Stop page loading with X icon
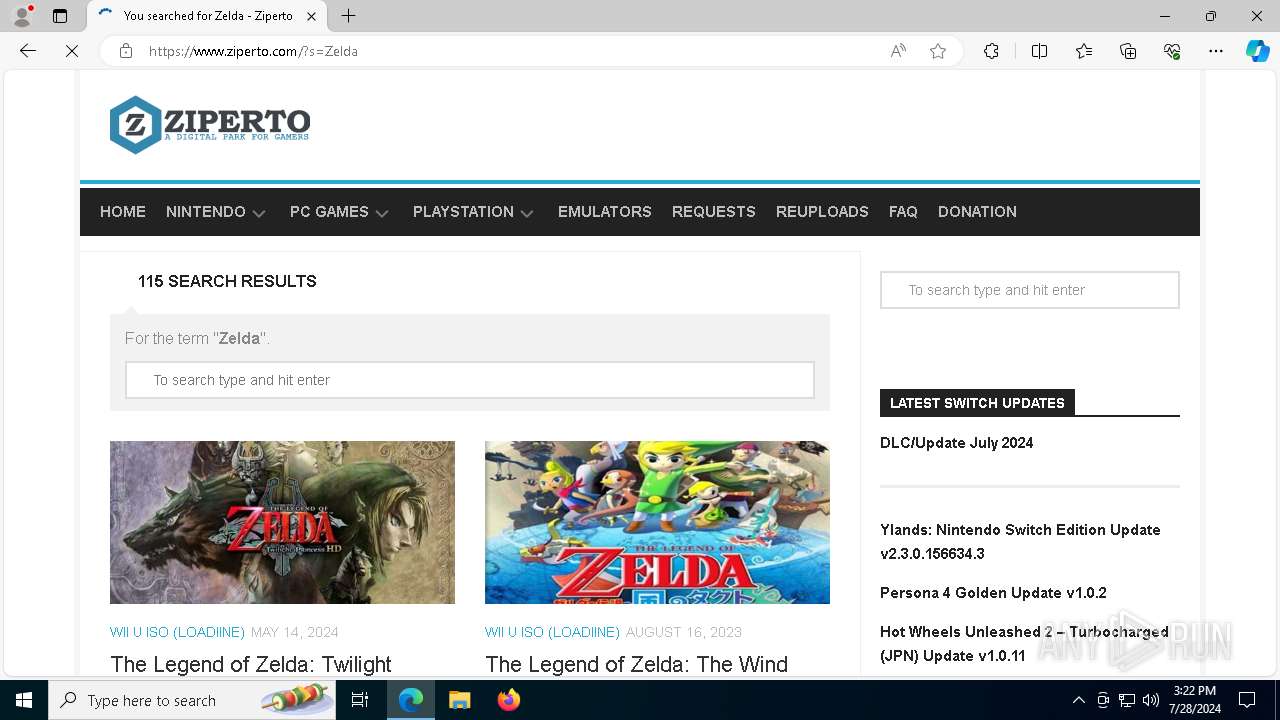Viewport: 1280px width, 720px height. click(x=72, y=51)
